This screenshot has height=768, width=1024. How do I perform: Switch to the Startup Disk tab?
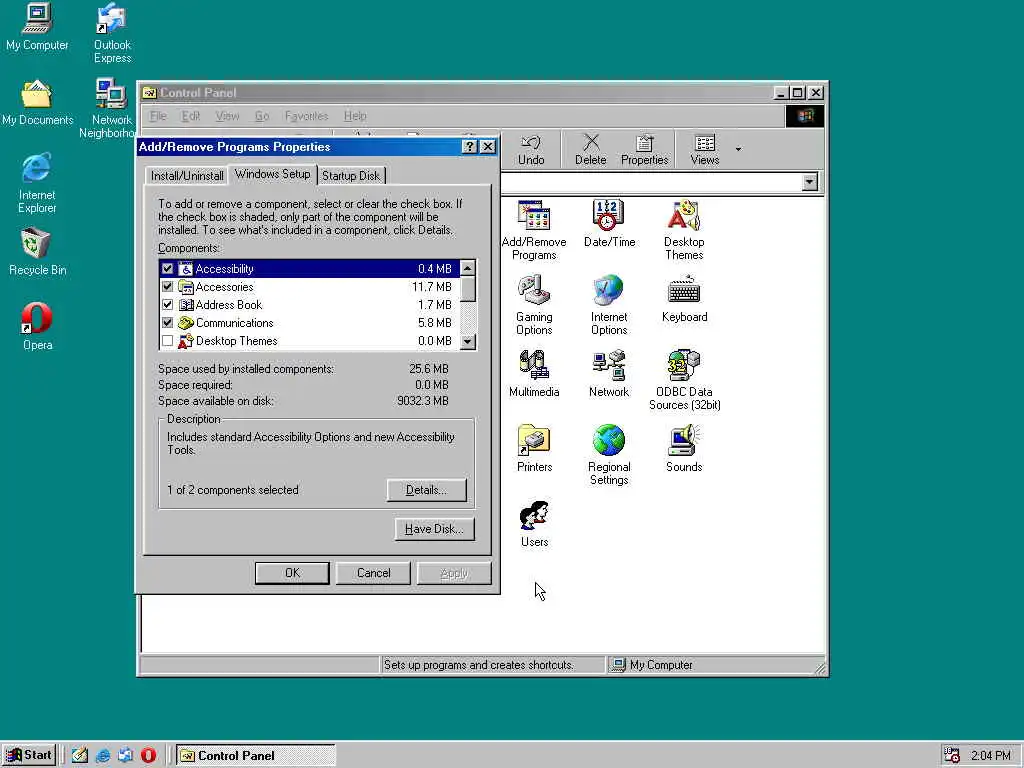point(351,176)
